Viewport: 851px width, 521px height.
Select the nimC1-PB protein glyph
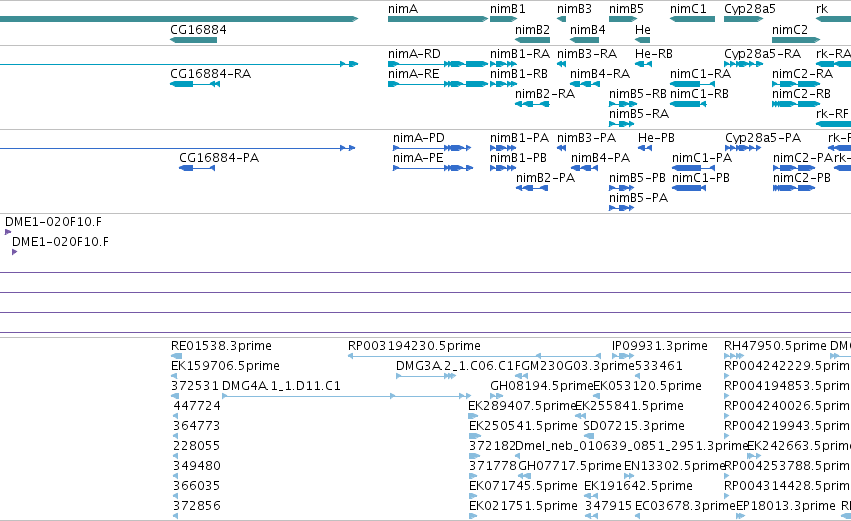[x=689, y=188]
